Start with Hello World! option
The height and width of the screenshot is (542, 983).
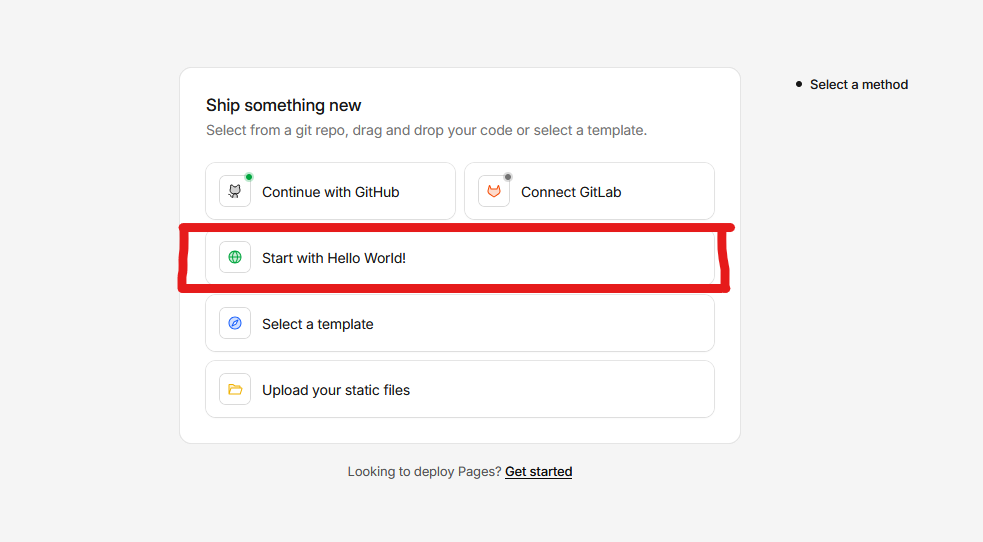[x=334, y=258]
